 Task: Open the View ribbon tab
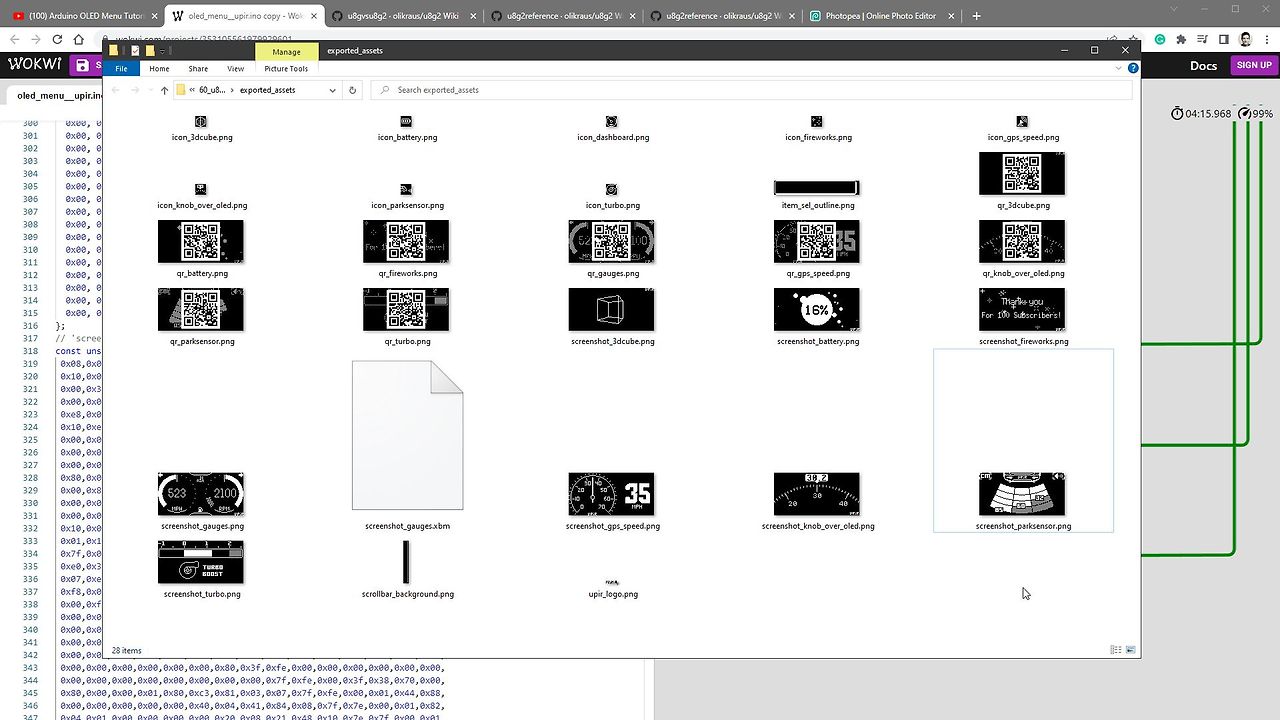[235, 69]
